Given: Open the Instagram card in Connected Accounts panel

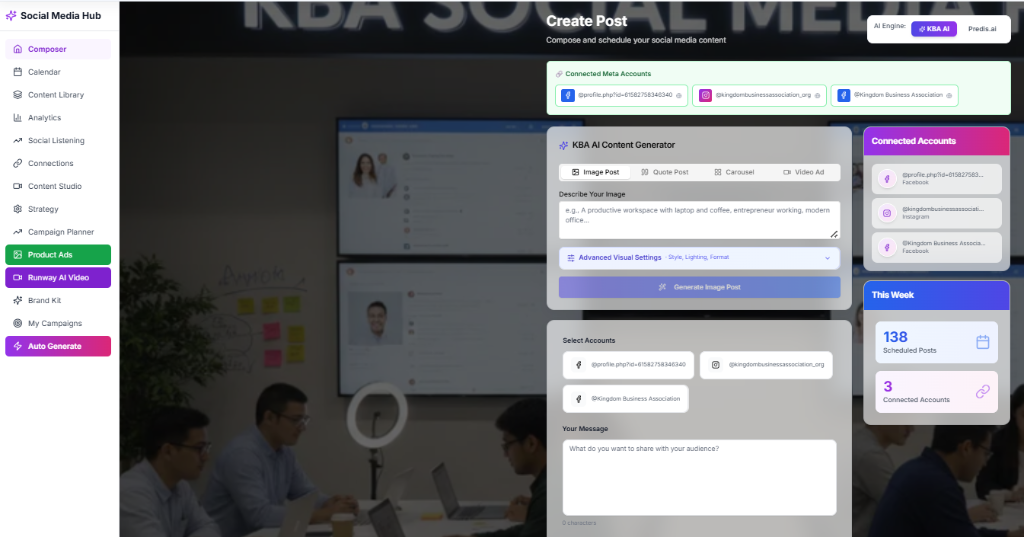Looking at the screenshot, I should (x=936, y=213).
